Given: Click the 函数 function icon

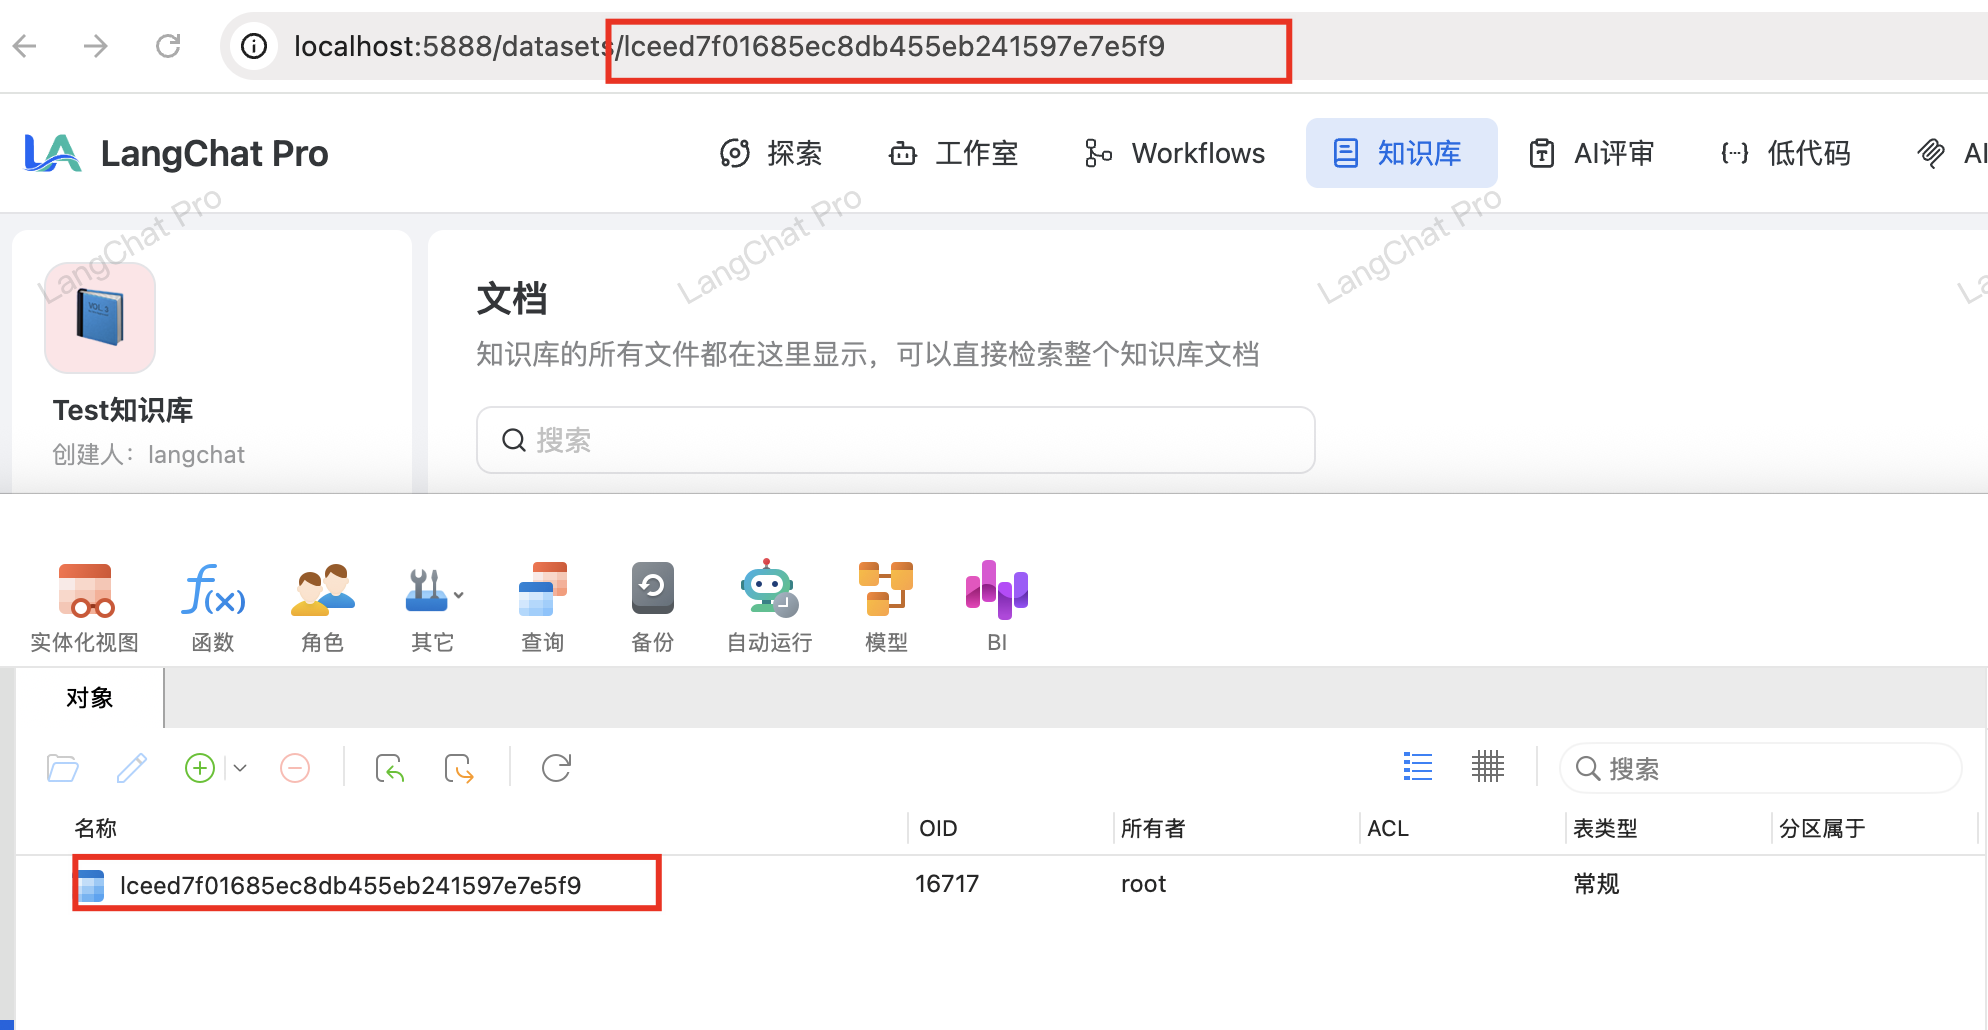Looking at the screenshot, I should [213, 591].
